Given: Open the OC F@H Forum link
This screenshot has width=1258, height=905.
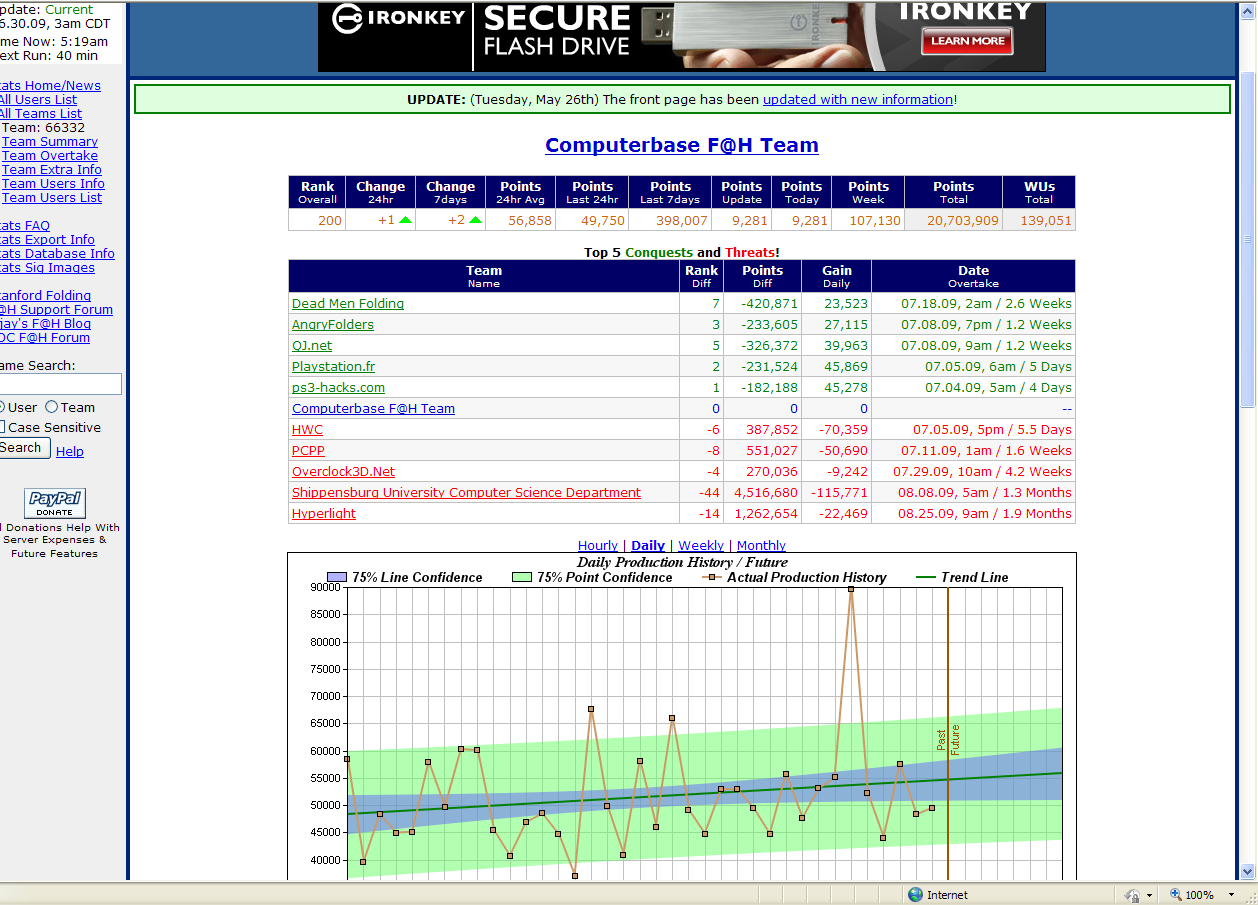Looking at the screenshot, I should point(45,338).
